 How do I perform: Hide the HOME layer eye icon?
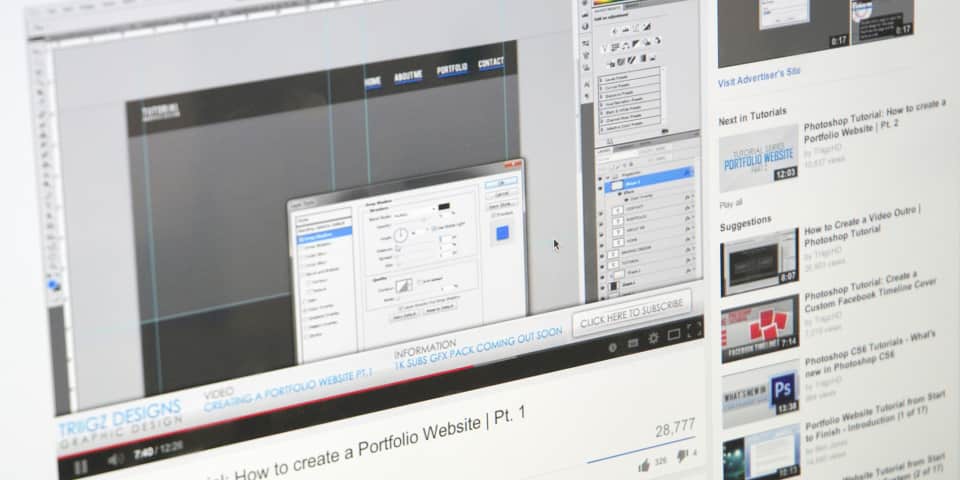(x=601, y=245)
